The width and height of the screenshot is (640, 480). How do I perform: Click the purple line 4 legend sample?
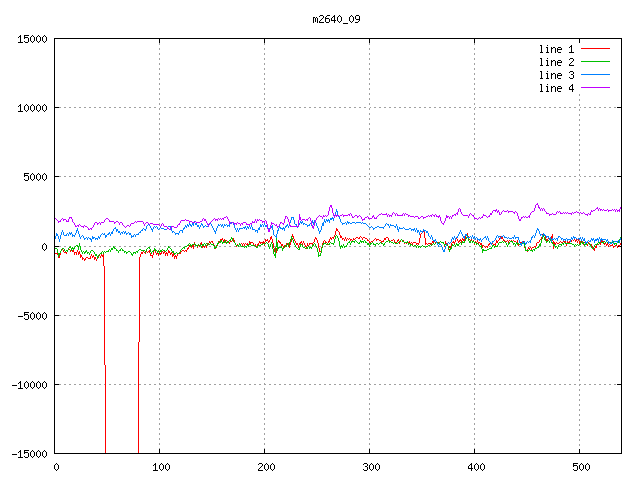click(x=595, y=88)
